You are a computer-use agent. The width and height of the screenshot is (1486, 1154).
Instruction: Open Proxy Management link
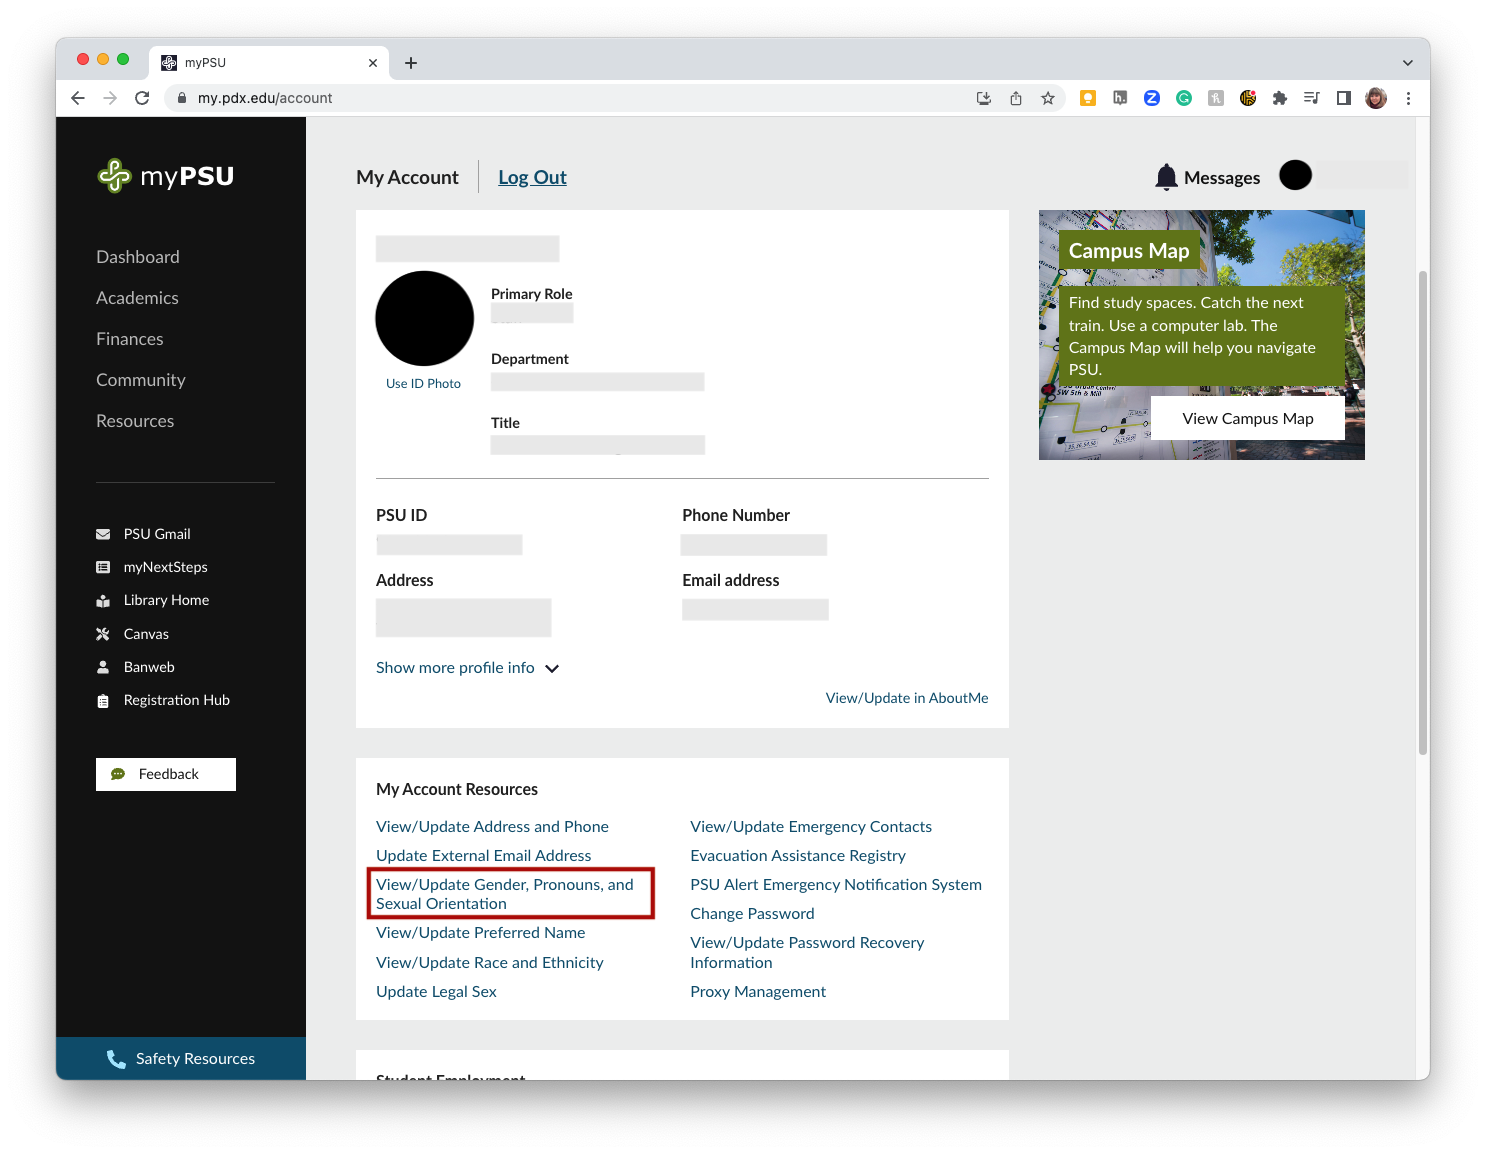[758, 992]
